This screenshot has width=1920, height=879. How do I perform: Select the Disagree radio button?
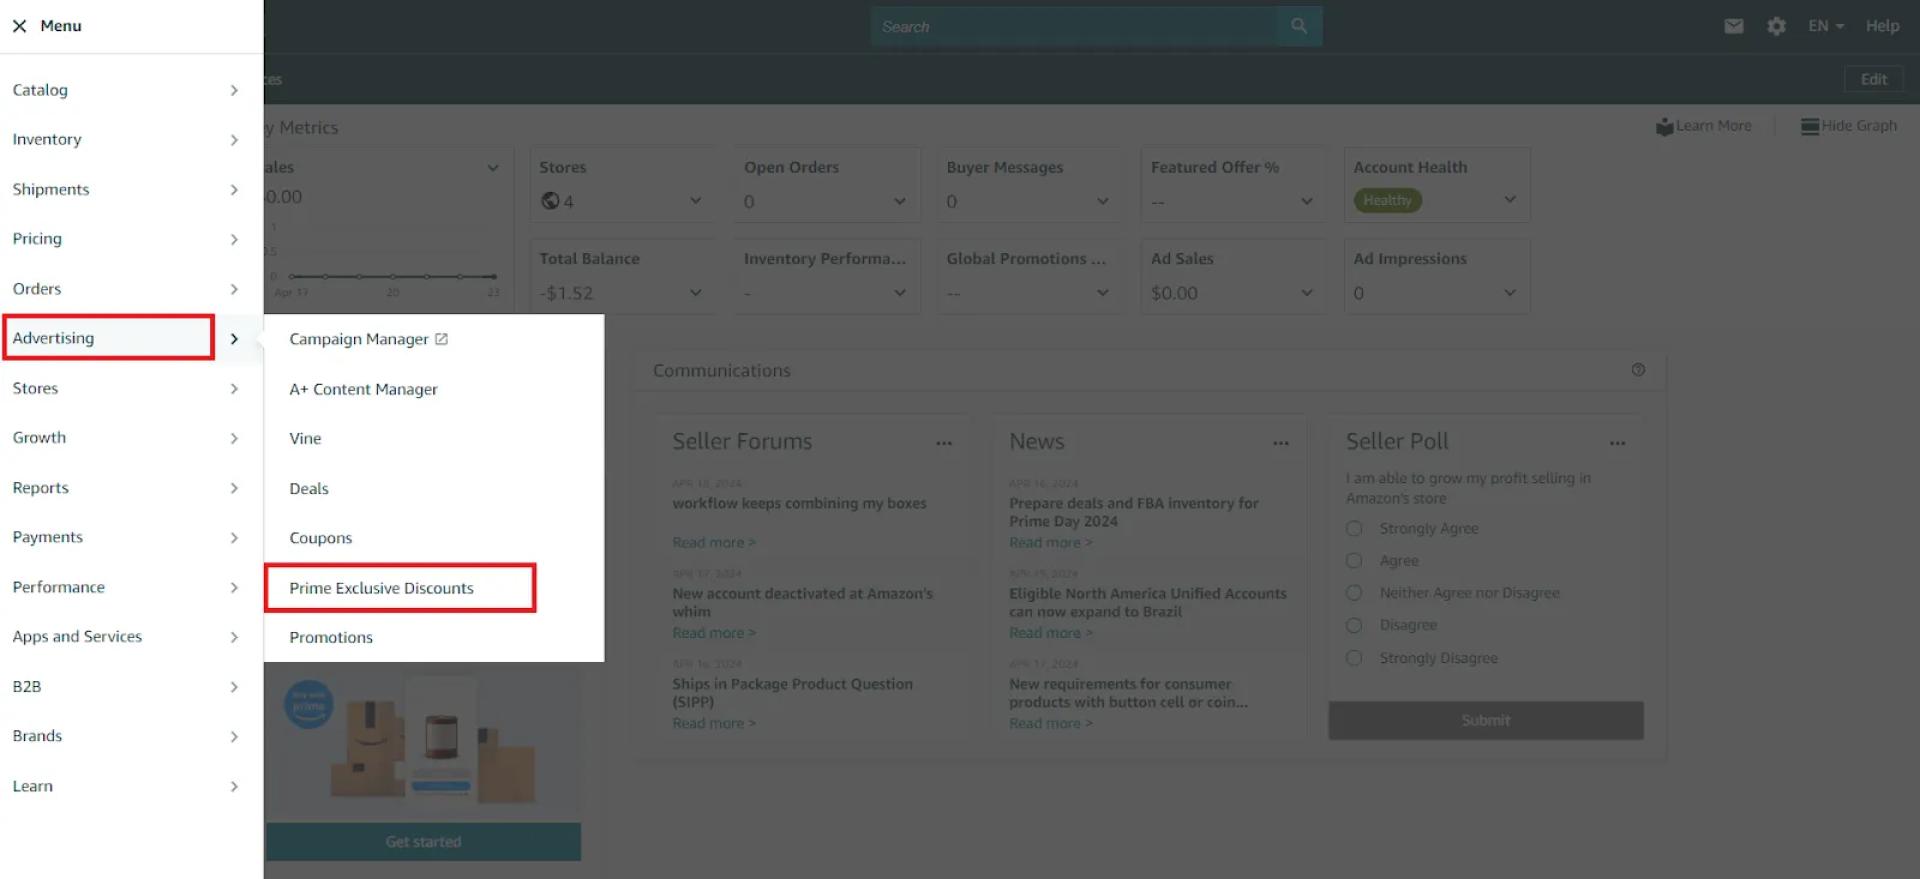[x=1354, y=625]
